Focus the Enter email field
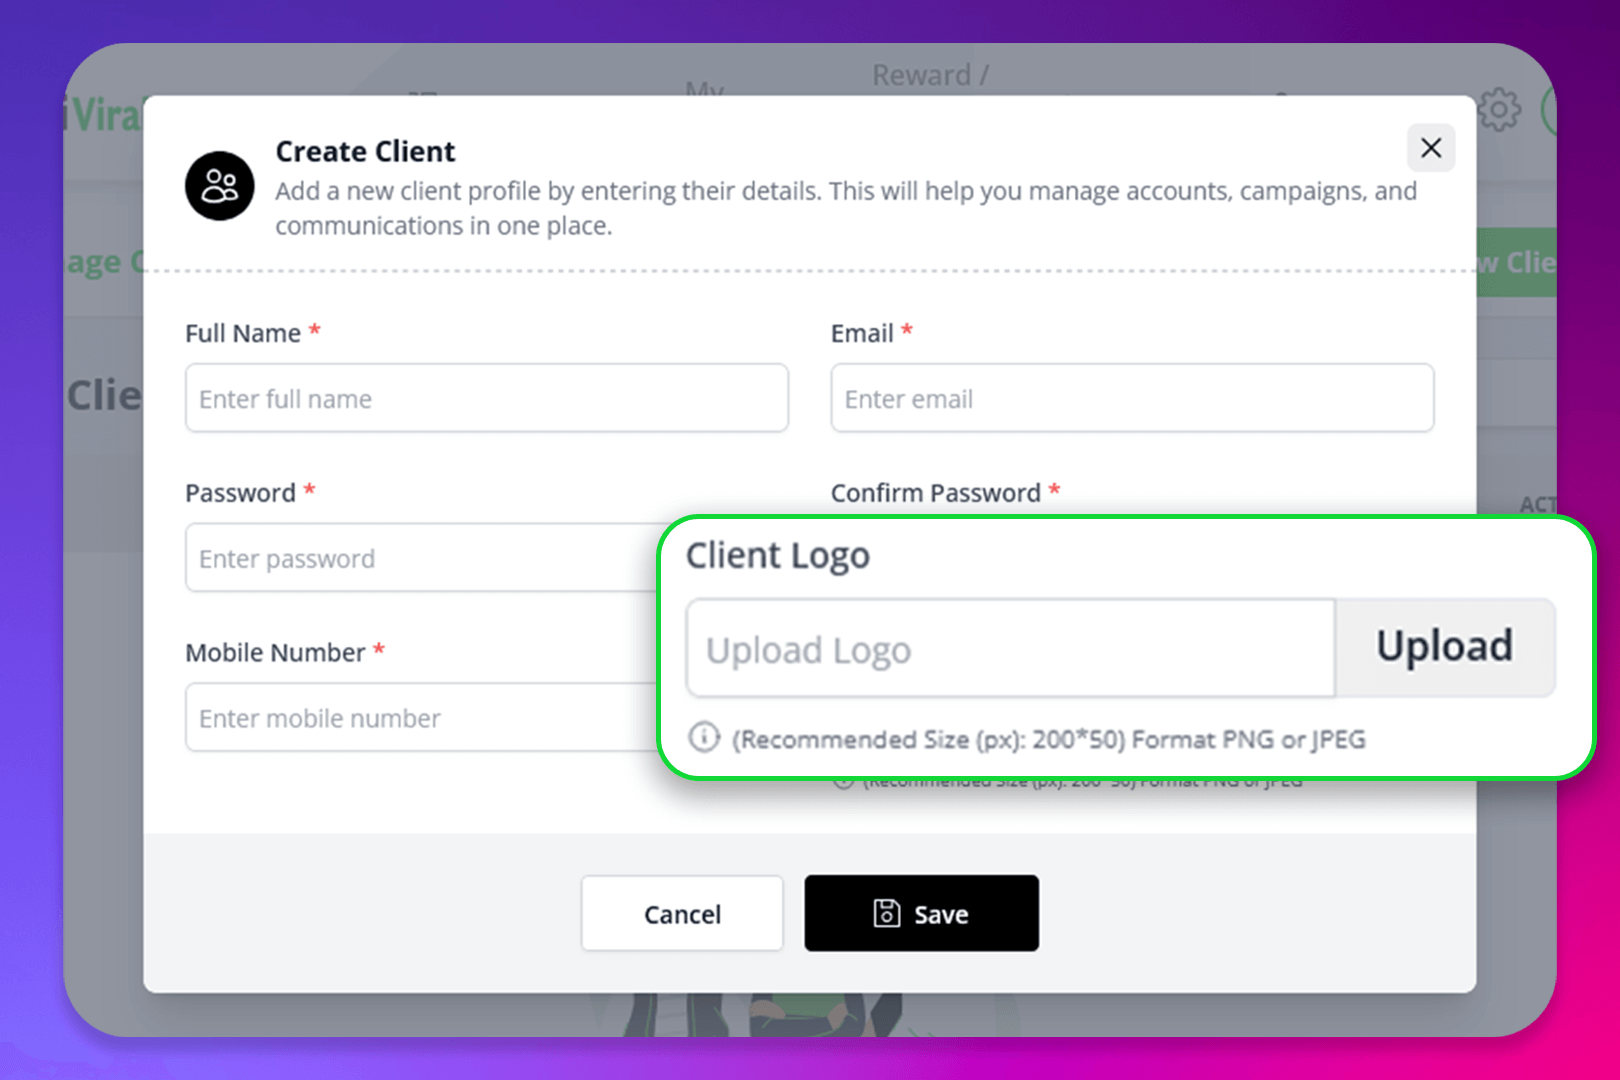This screenshot has width=1620, height=1080. click(1132, 398)
